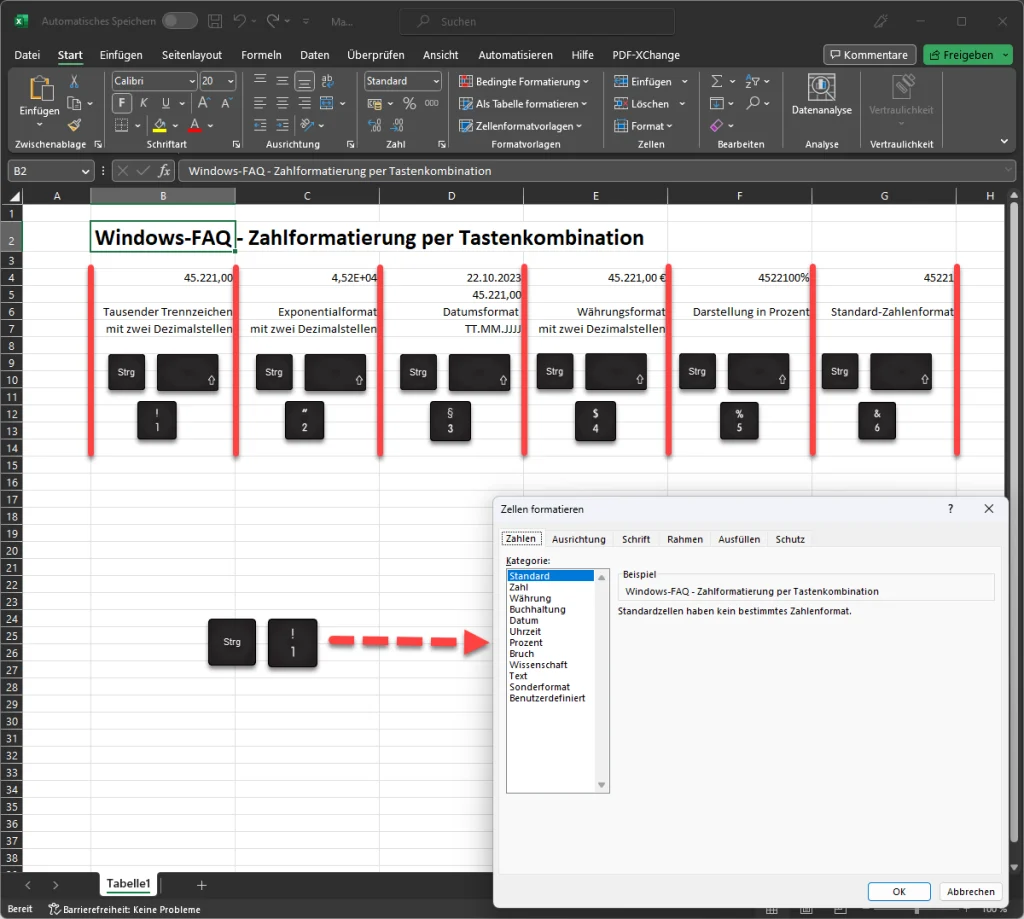This screenshot has height=919, width=1024.
Task: Switch to Schutz tab in dialog
Action: click(x=790, y=539)
